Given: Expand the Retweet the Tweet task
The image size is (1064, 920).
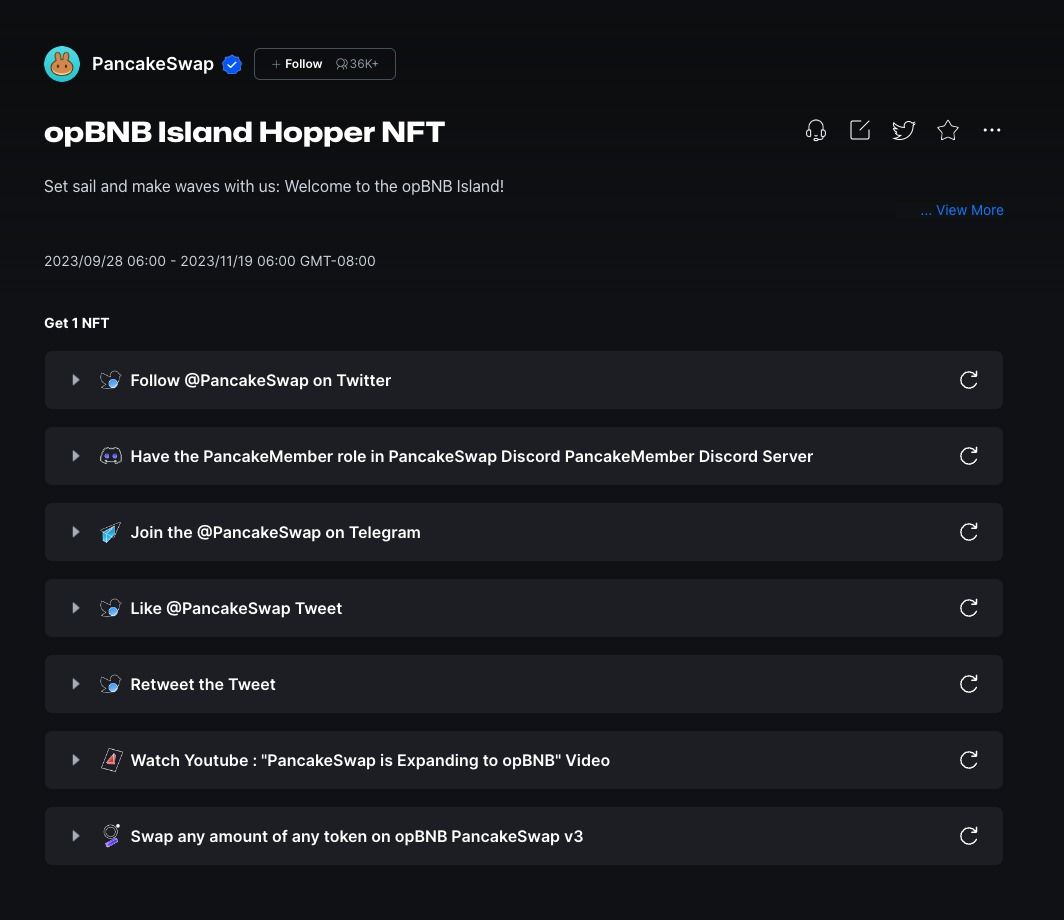Looking at the screenshot, I should pos(76,684).
